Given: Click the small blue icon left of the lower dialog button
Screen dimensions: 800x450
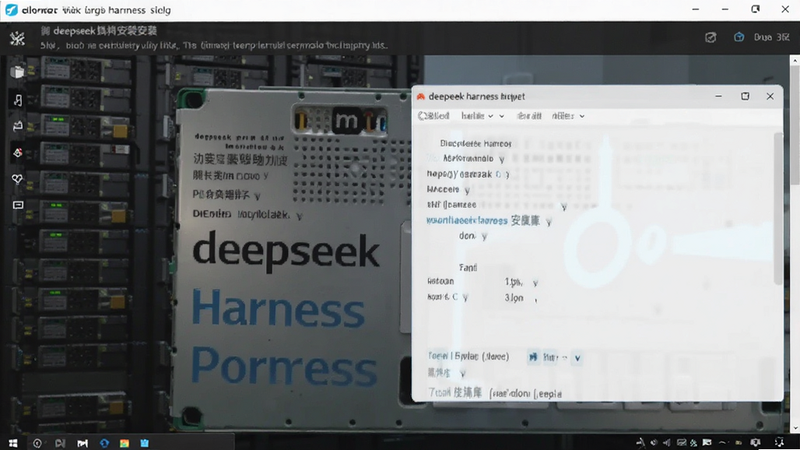Looking at the screenshot, I should click(x=533, y=357).
